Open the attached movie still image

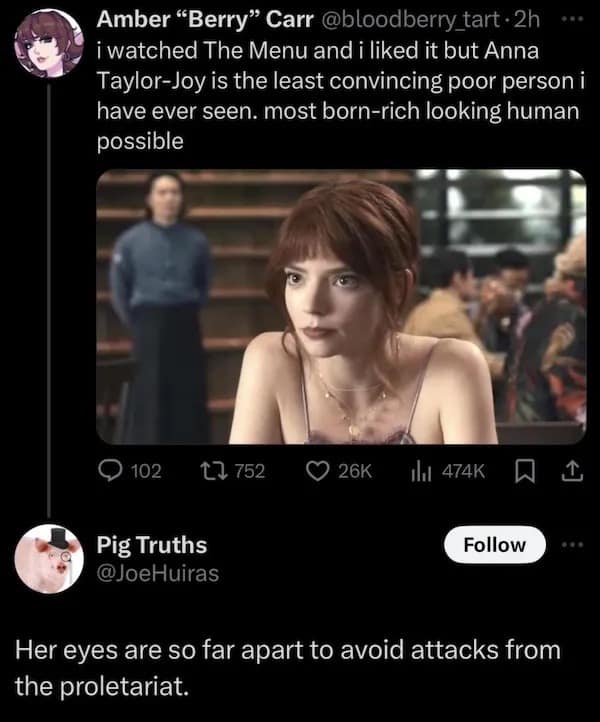point(340,306)
